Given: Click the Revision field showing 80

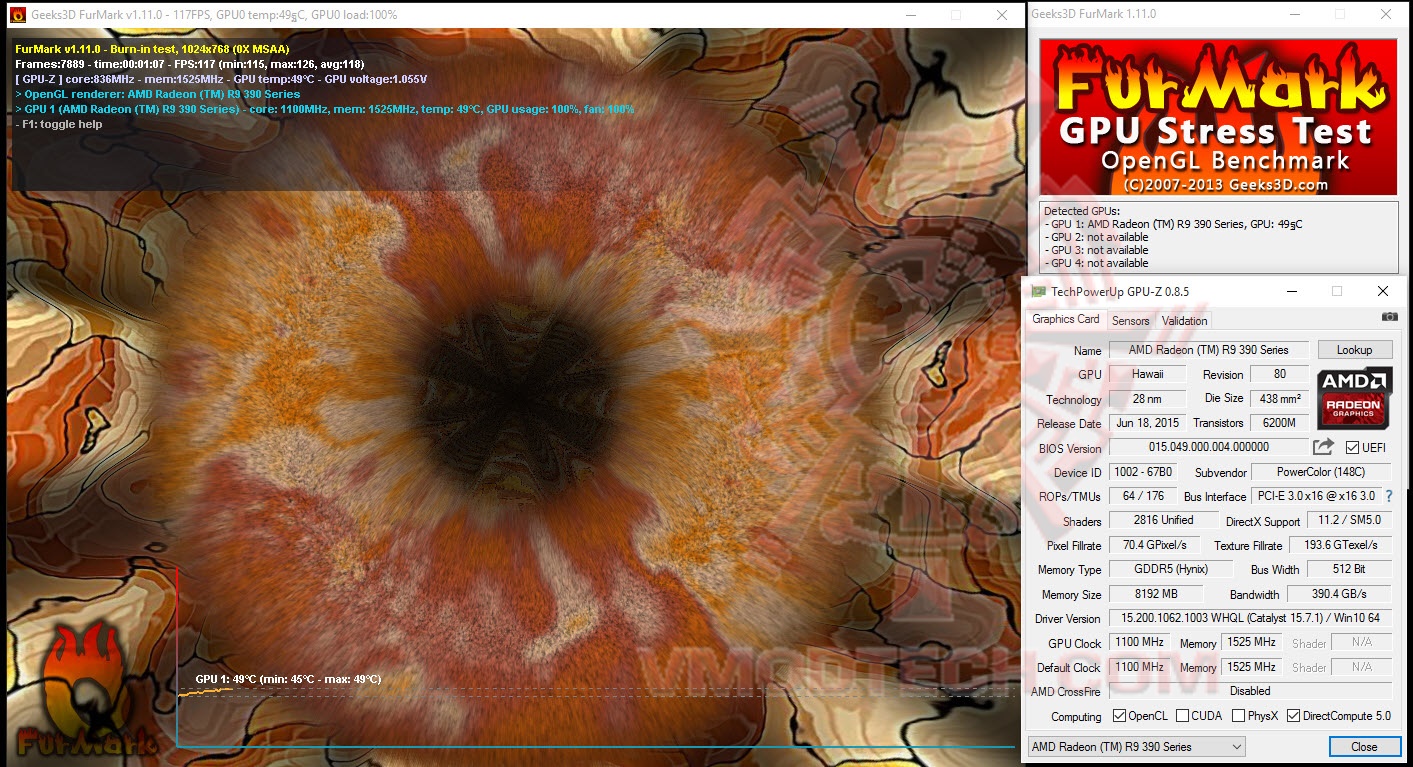Looking at the screenshot, I should point(1280,374).
